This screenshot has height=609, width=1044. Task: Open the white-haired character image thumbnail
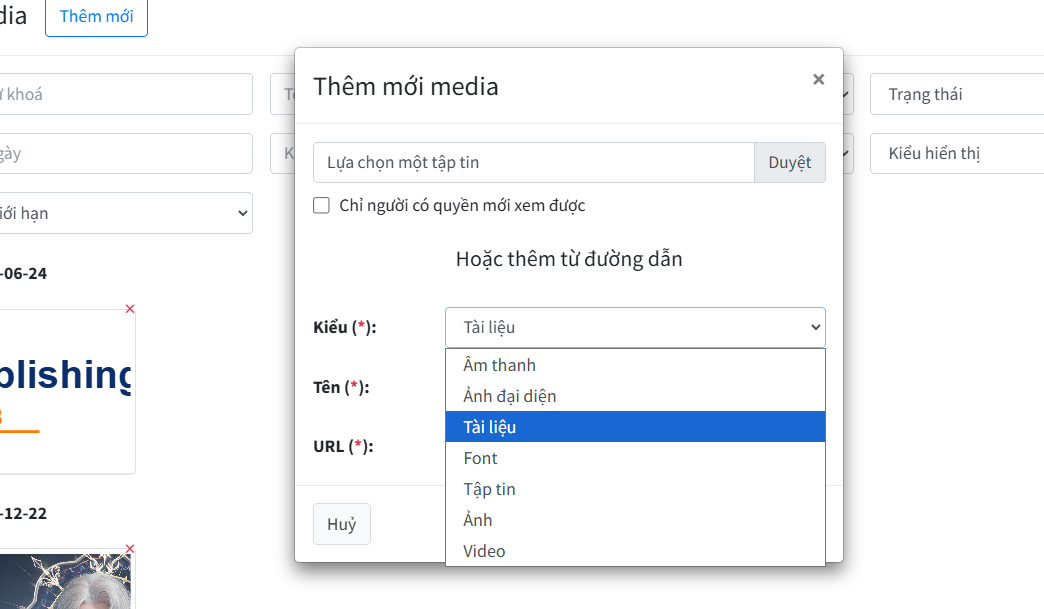point(67,580)
